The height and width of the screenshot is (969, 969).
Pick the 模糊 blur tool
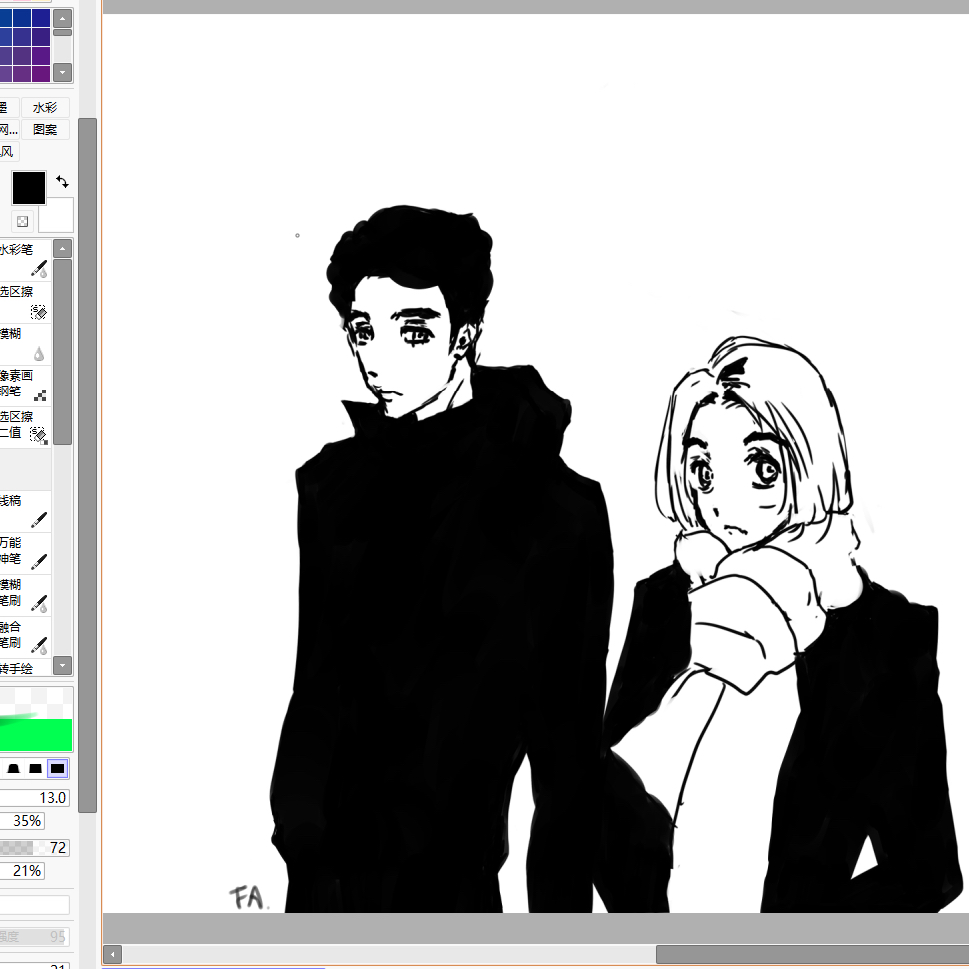tap(24, 343)
